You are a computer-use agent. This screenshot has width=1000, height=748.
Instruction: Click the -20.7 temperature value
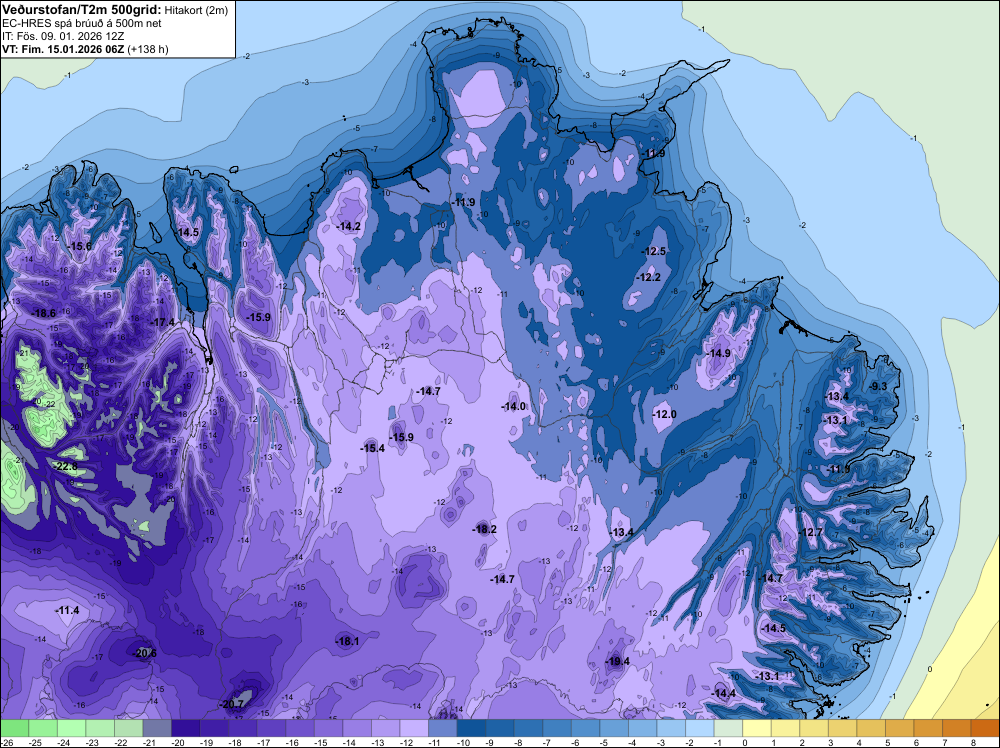(232, 704)
